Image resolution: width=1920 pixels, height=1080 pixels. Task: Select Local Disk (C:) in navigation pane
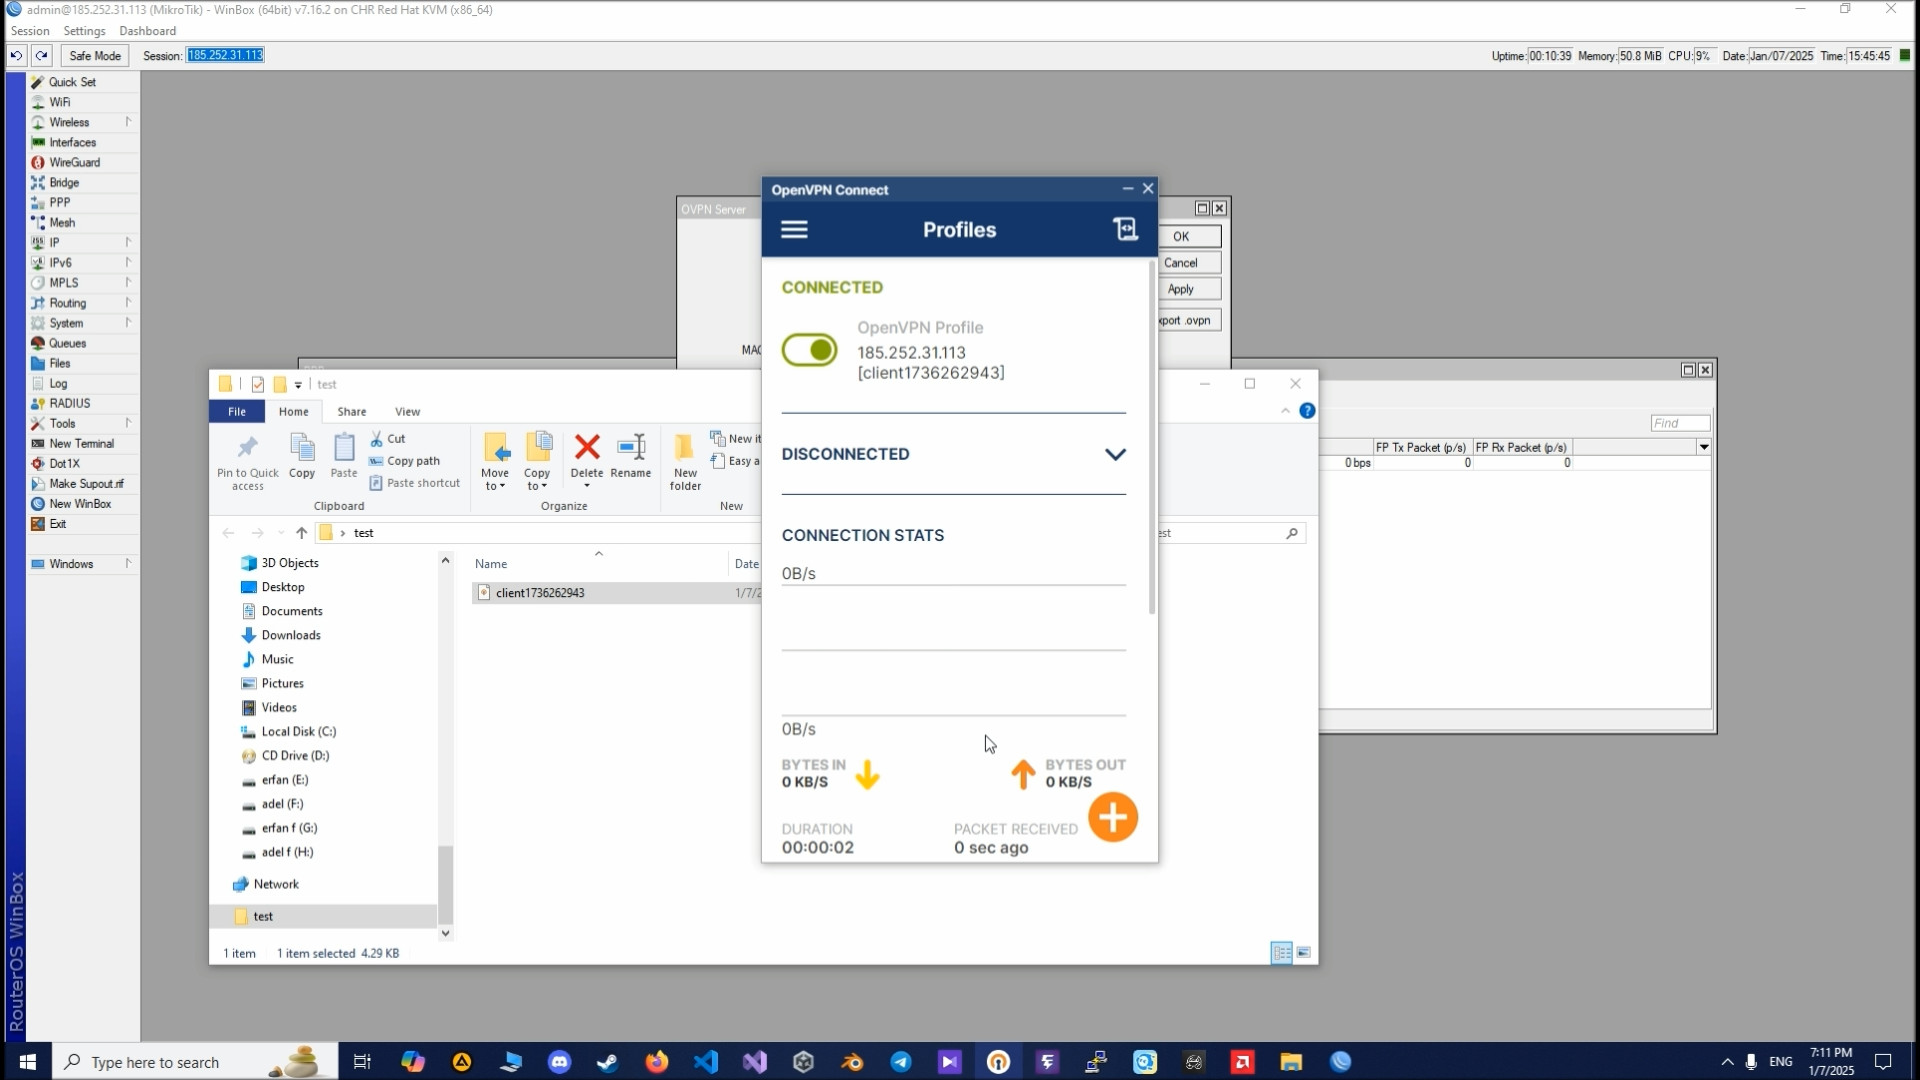[x=298, y=731]
